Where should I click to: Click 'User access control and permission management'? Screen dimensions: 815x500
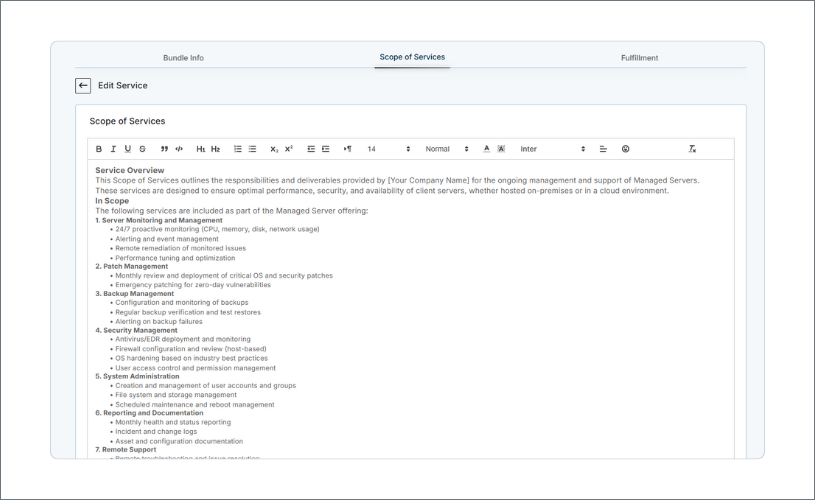pos(195,368)
